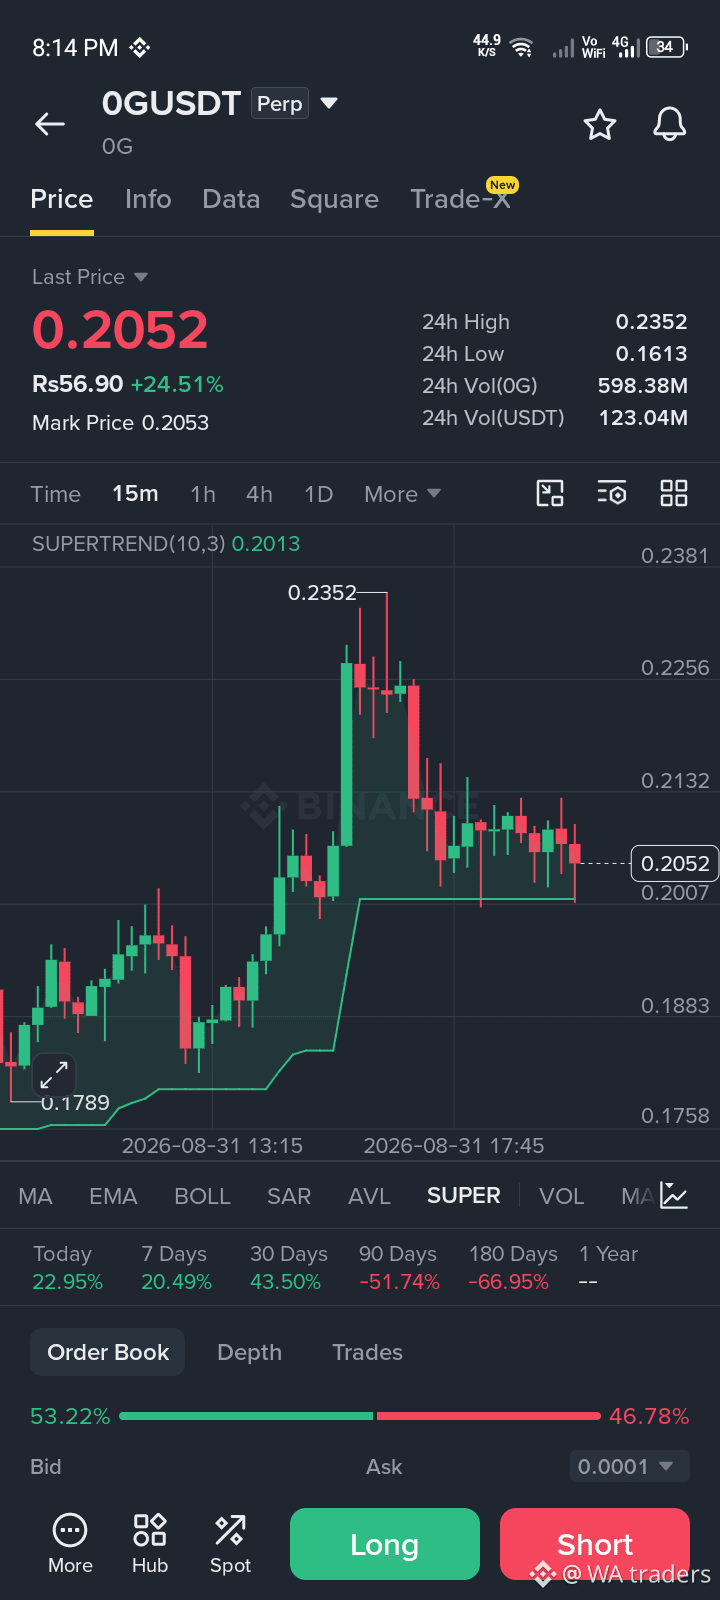Tap the Wi-Fi status icon
This screenshot has height=1600, width=720.
click(521, 47)
